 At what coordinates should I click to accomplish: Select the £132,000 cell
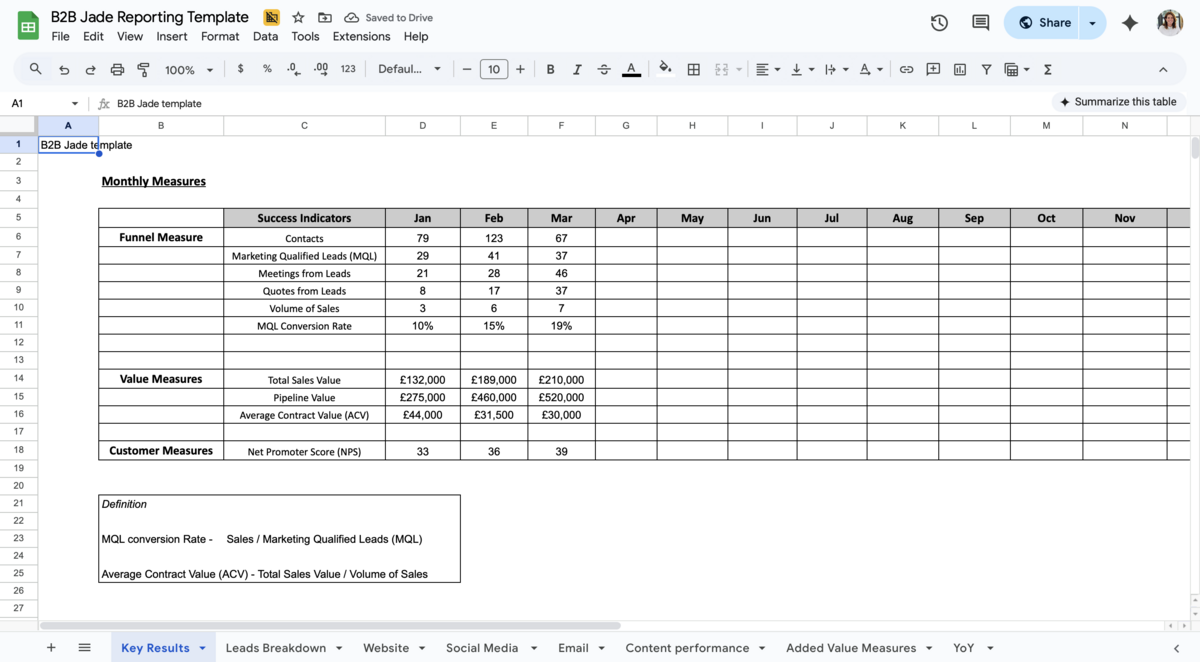(423, 380)
